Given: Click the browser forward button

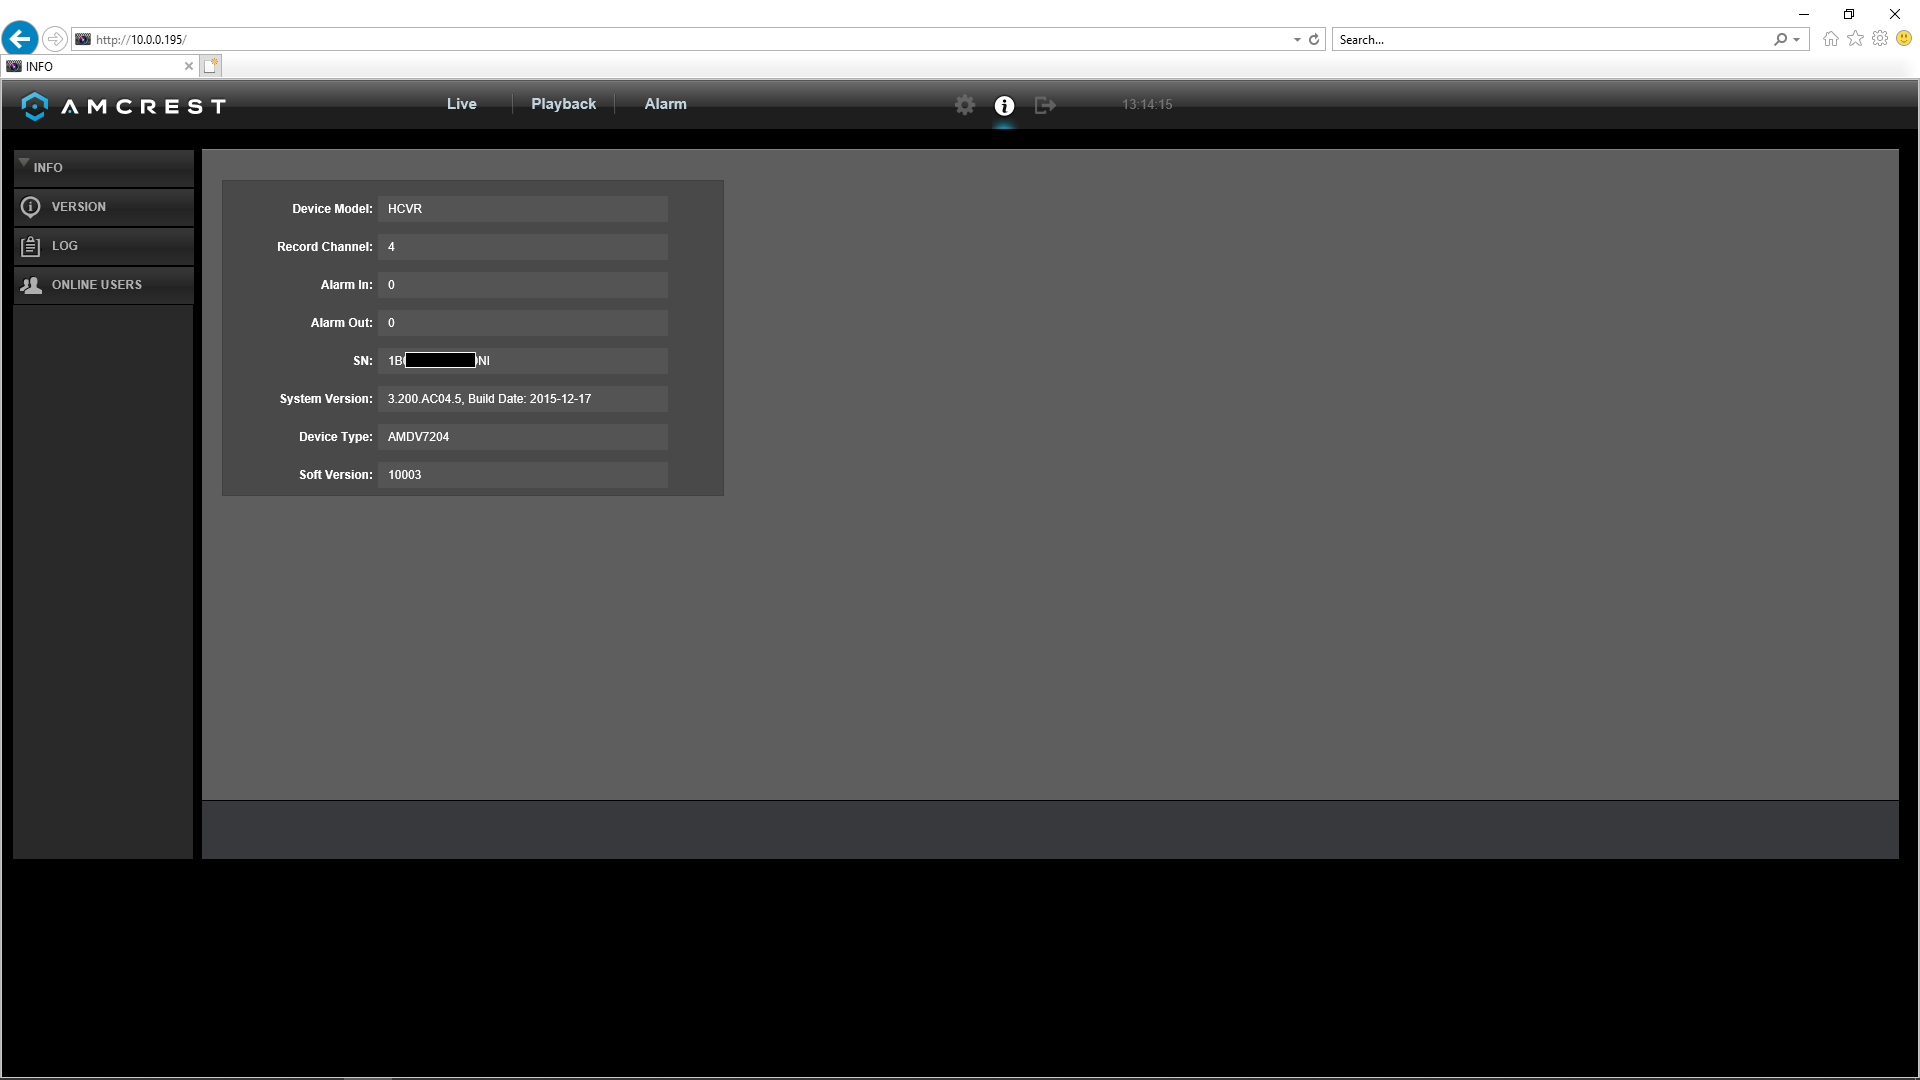Looking at the screenshot, I should coord(55,40).
